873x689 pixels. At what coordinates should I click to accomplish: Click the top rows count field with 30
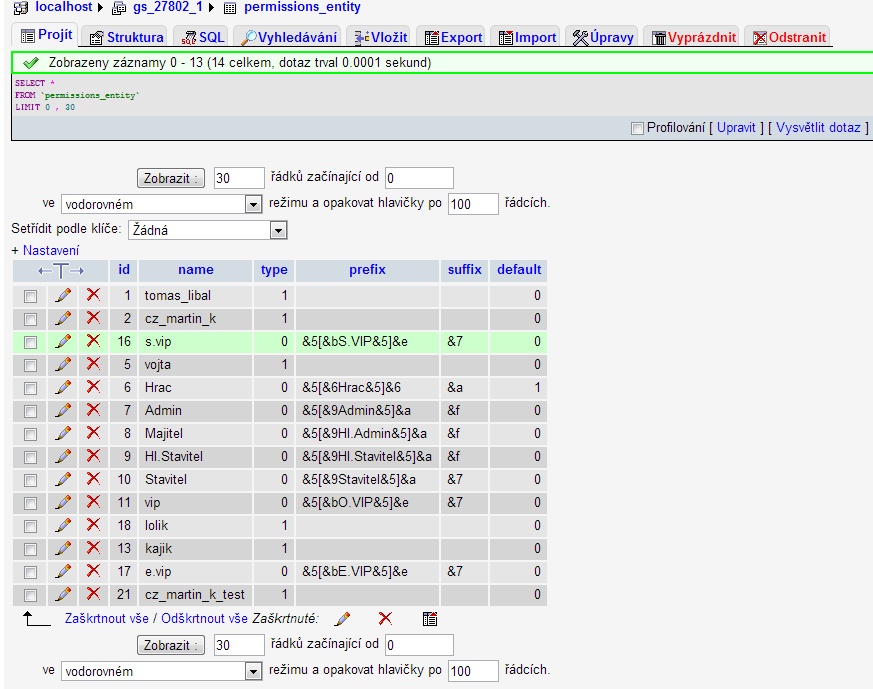[x=239, y=178]
